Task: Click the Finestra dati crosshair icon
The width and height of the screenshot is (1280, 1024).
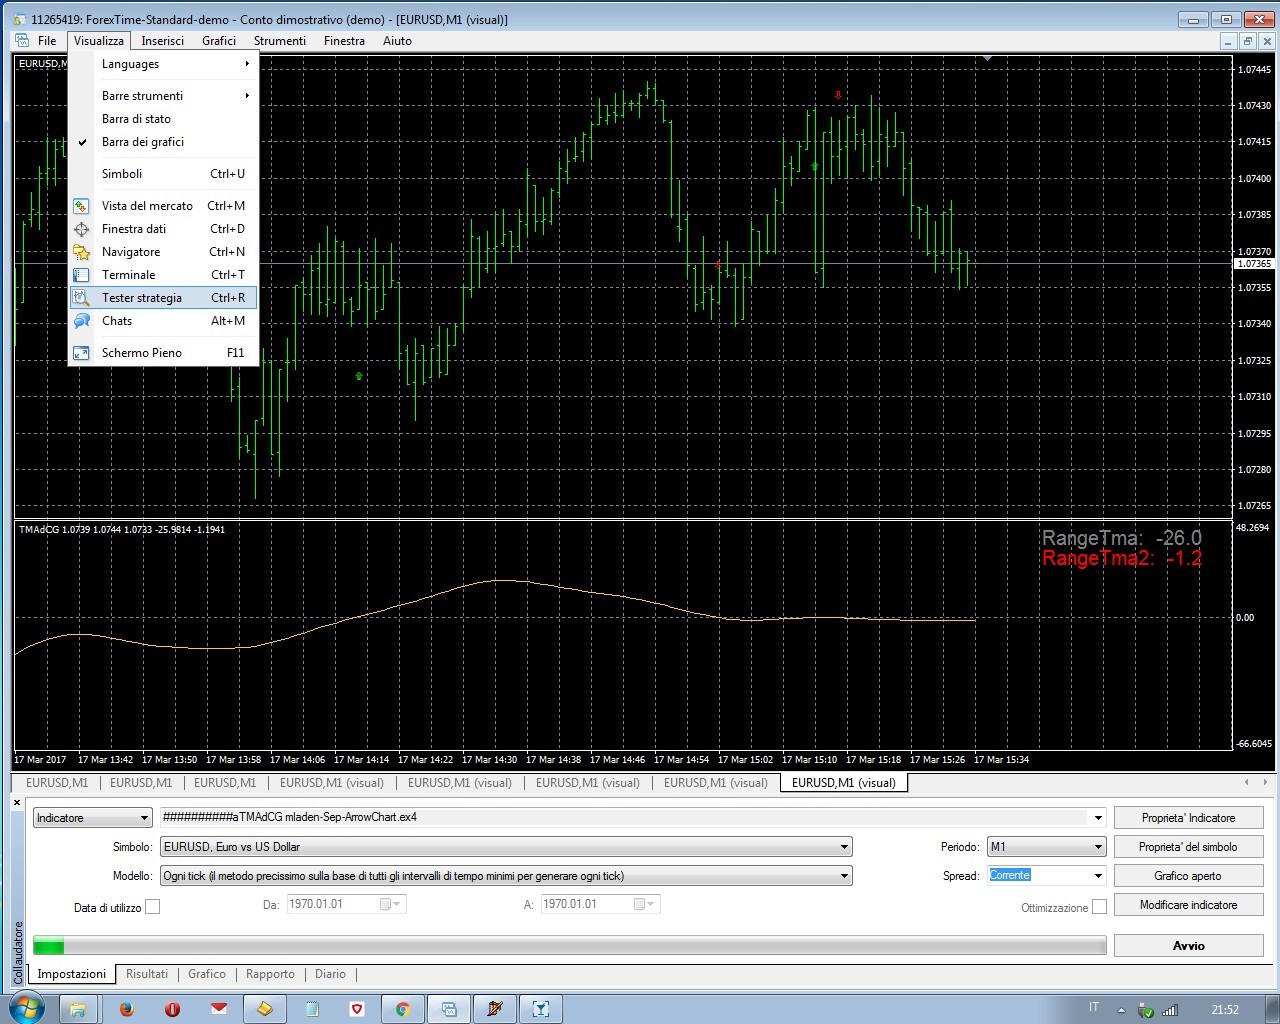Action: pyautogui.click(x=82, y=229)
